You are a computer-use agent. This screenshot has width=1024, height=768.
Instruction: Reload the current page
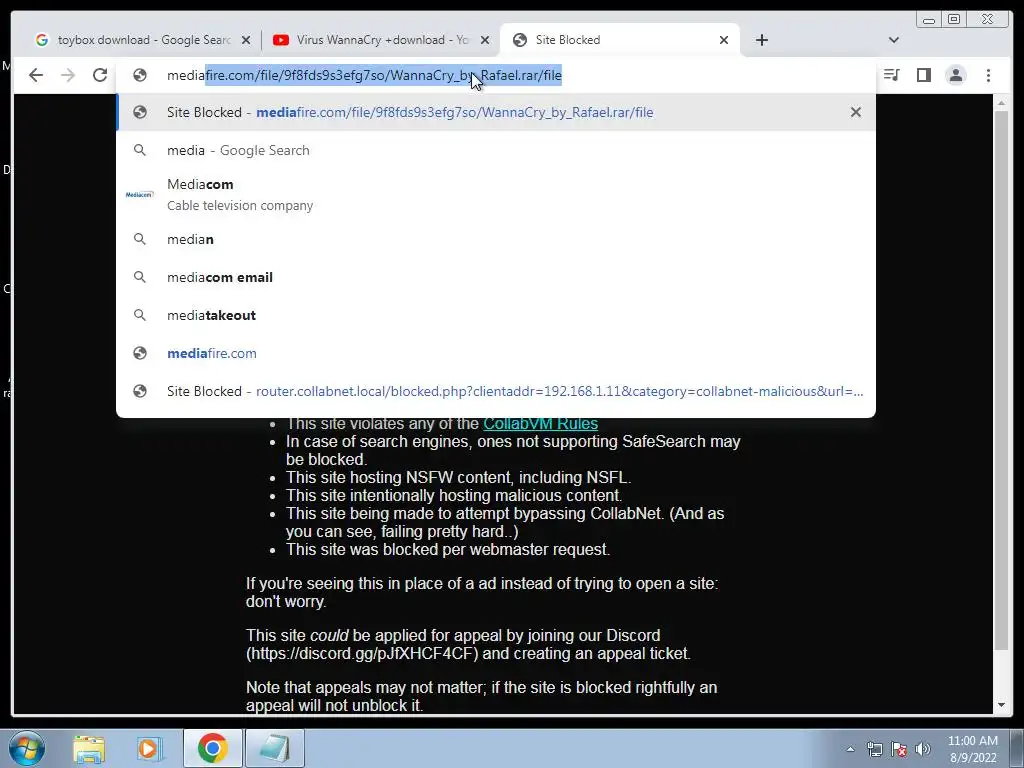tap(100, 75)
